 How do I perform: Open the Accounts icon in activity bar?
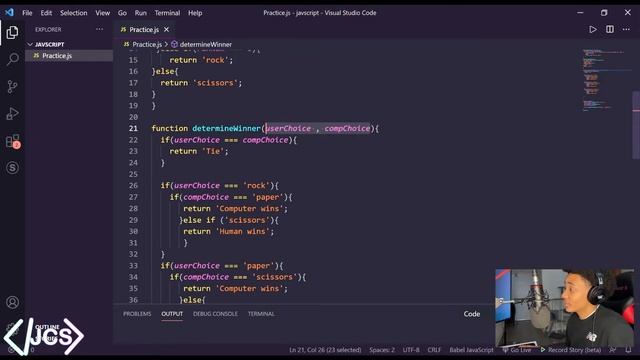coord(12,302)
